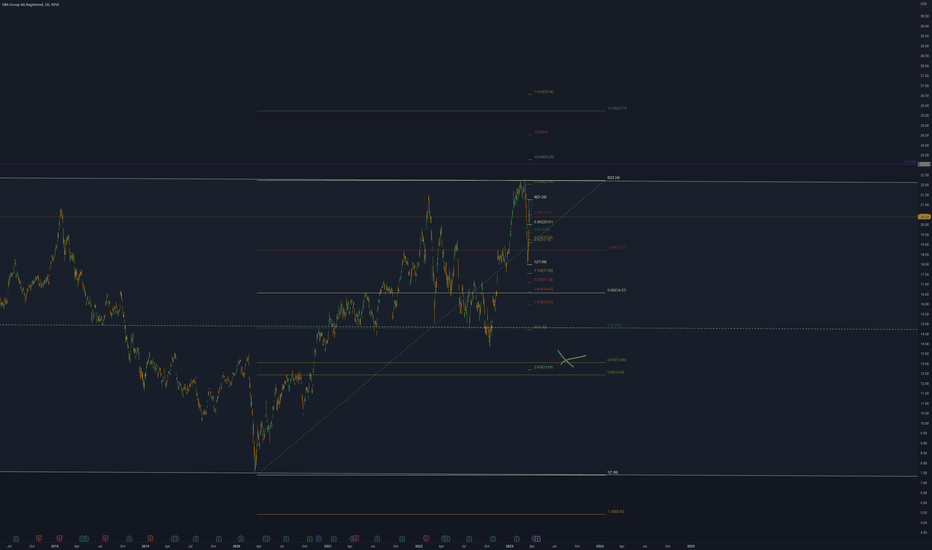Screen dimensions: 932x550
Task: Select the green hand-drawn cross drawing
Action: tap(571, 359)
